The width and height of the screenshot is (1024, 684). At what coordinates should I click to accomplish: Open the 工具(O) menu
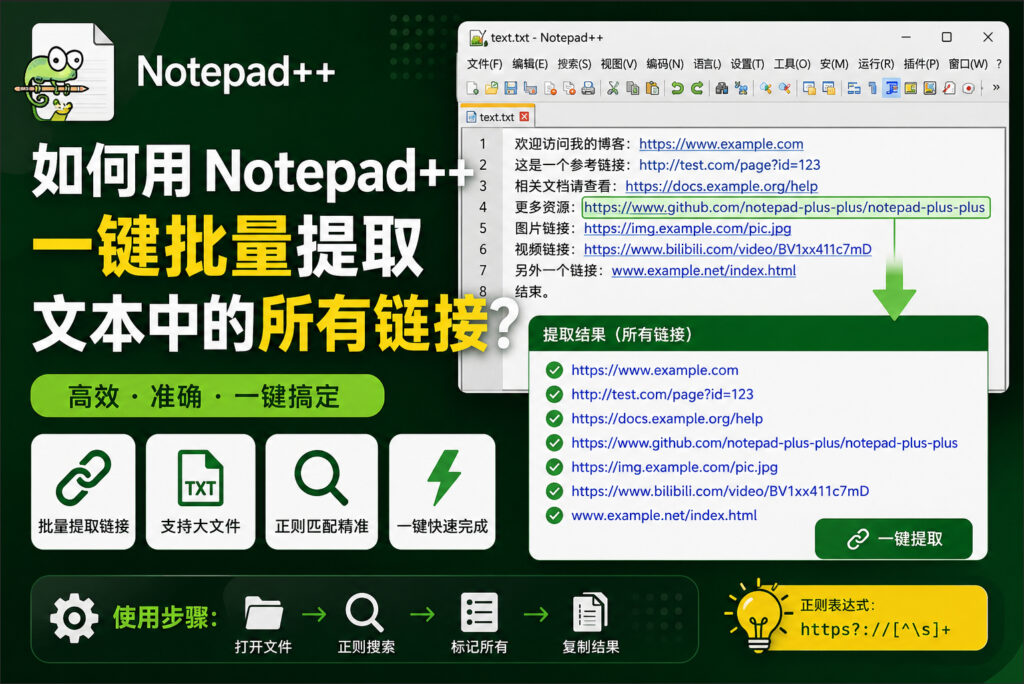(792, 64)
